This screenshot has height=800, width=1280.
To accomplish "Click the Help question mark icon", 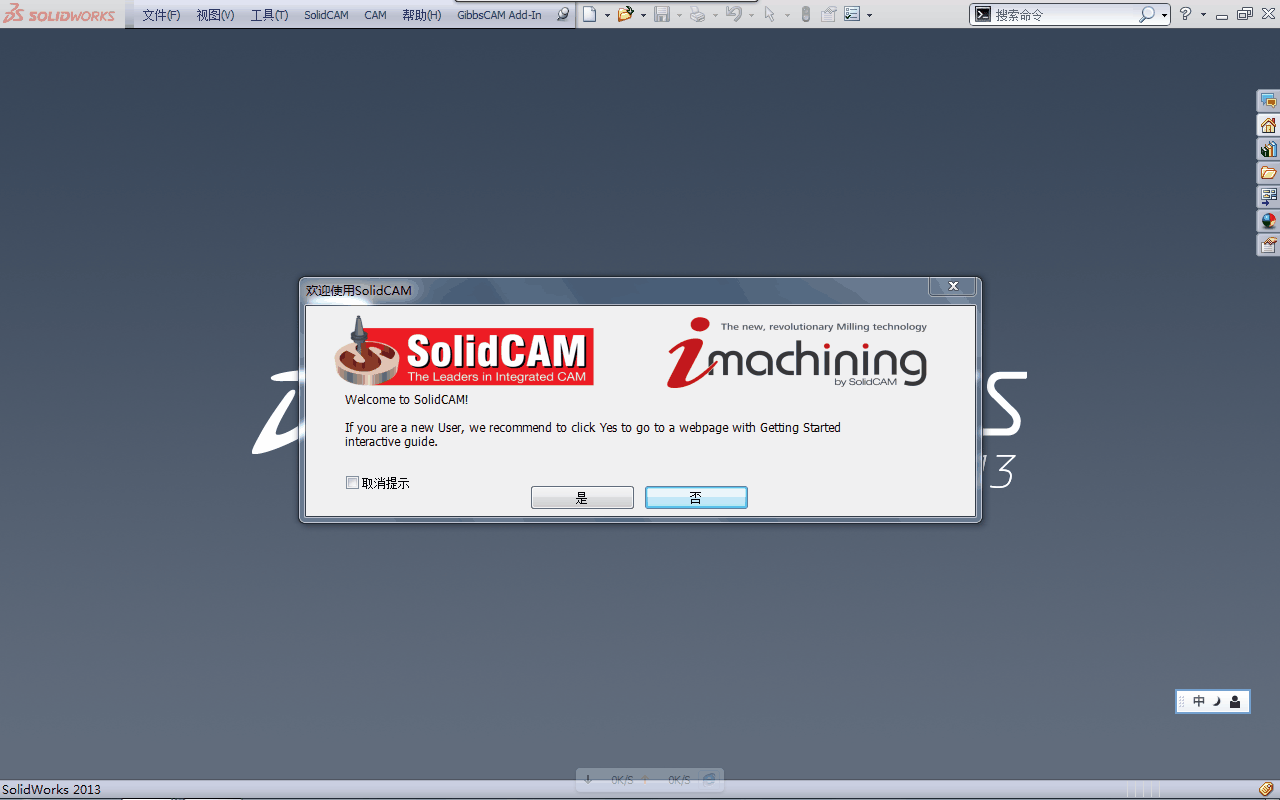I will click(x=1186, y=14).
